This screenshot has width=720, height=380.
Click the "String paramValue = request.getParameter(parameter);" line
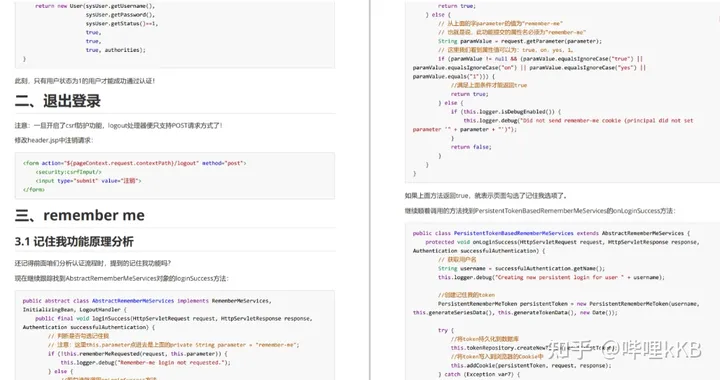520,41
